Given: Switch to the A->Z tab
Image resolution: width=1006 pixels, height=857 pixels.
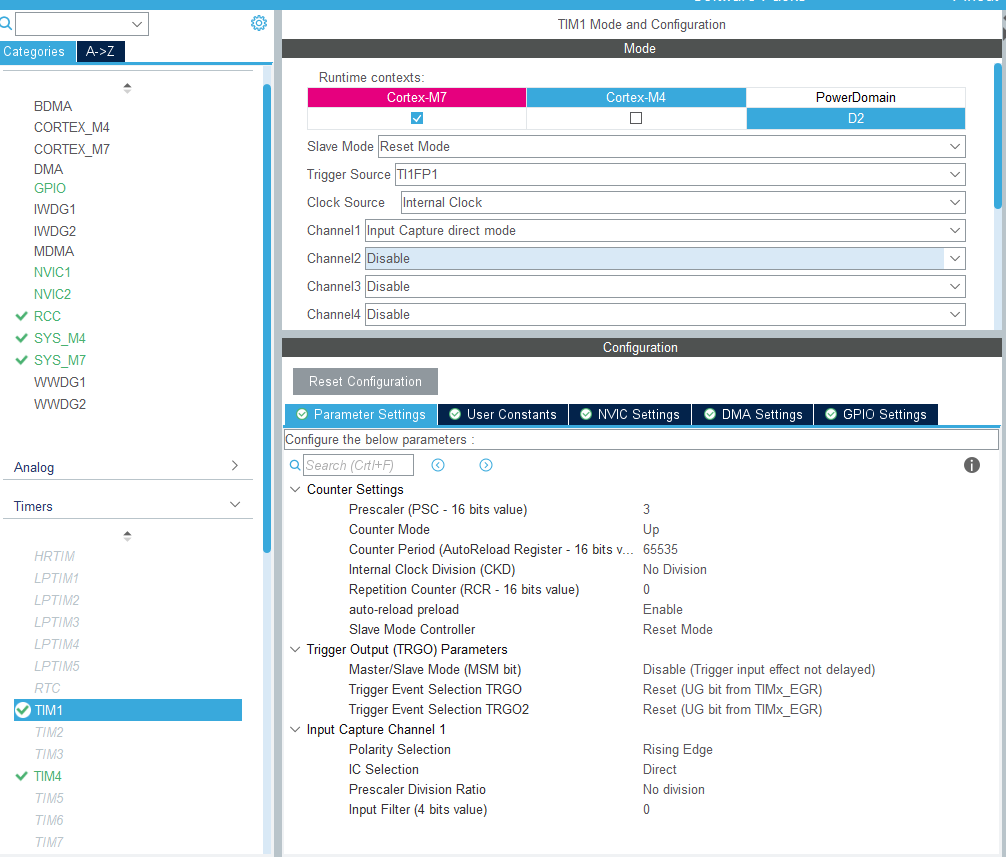Looking at the screenshot, I should click(x=100, y=51).
